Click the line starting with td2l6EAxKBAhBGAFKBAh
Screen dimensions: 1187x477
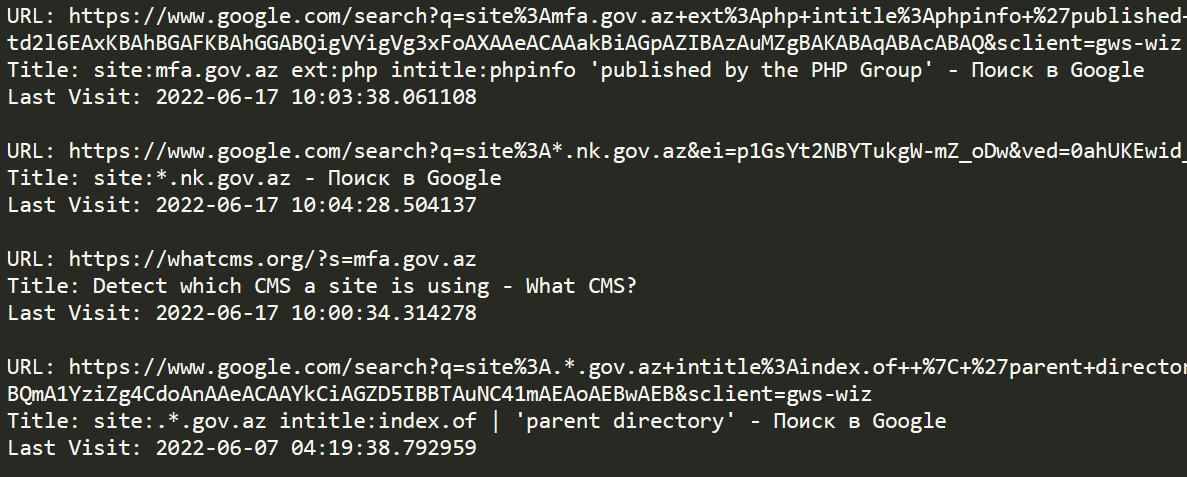pyautogui.click(x=594, y=43)
